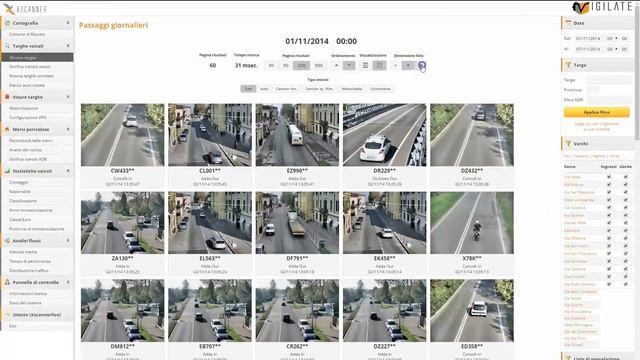Click the Xscanner logo icon
Viewport: 640px width, 360px height.
coord(8,8)
